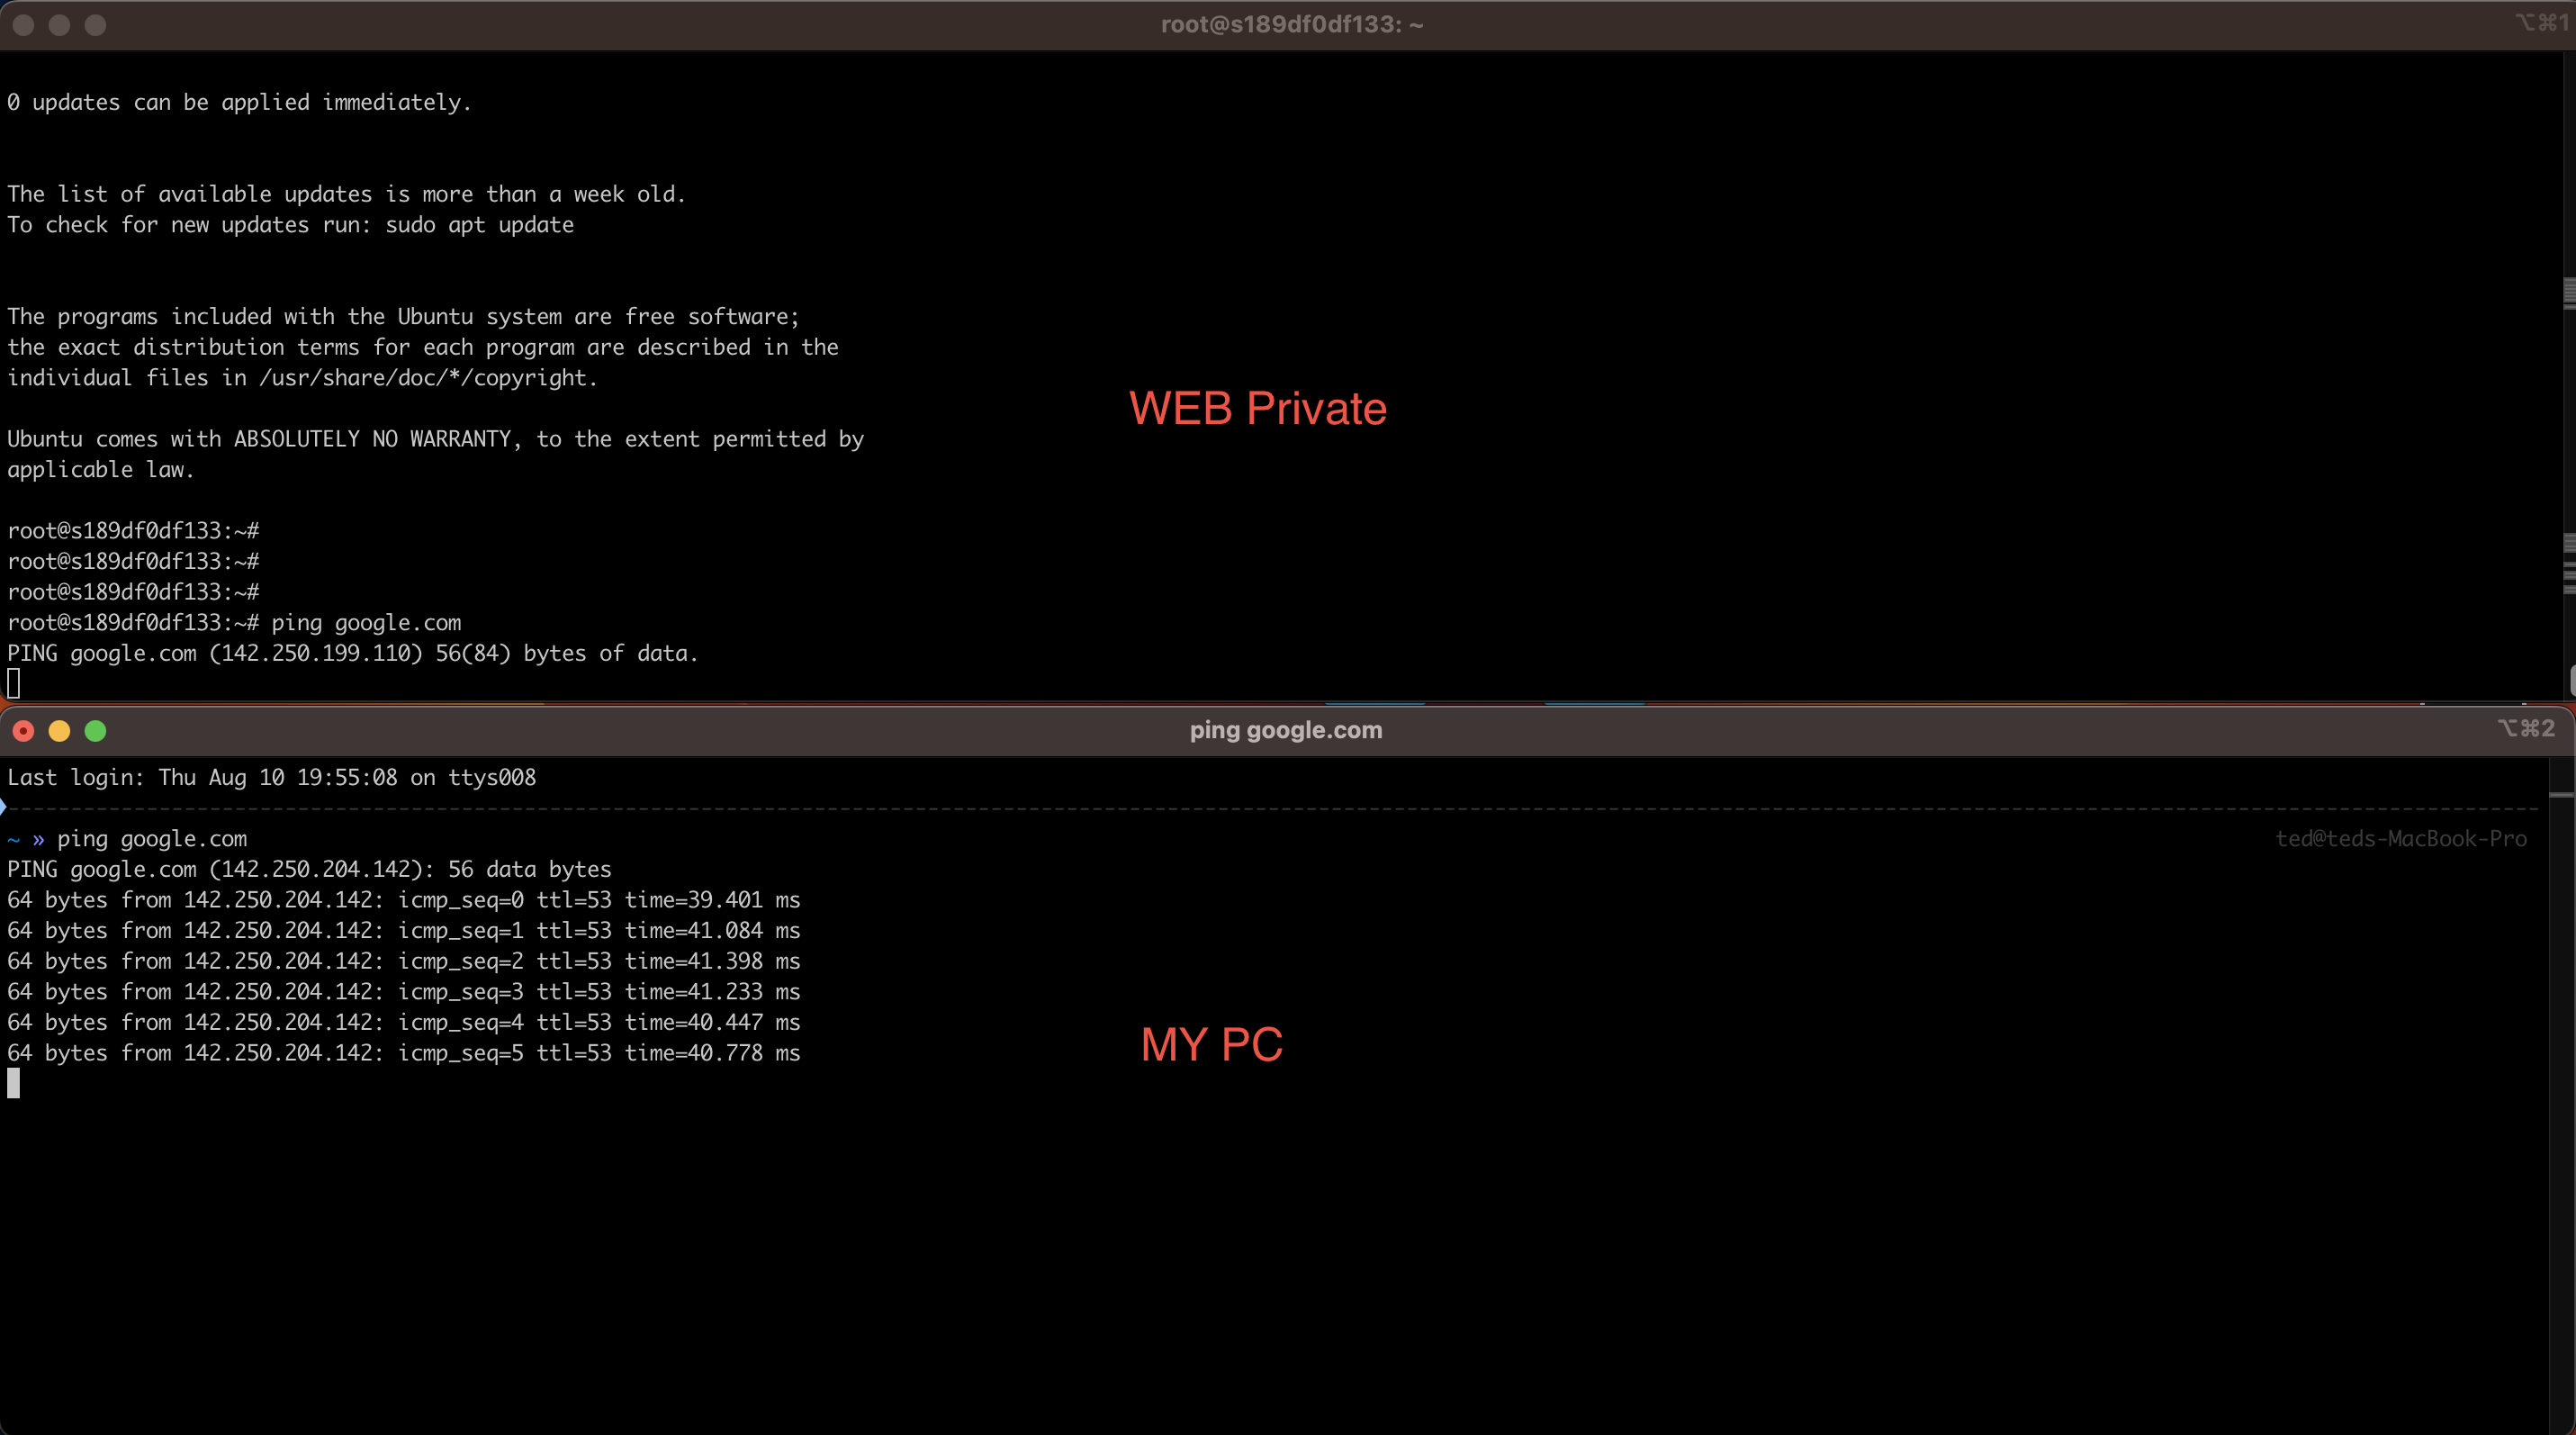
Task: Click the ⌥⌘2 window shortcut indicator
Action: point(2526,729)
